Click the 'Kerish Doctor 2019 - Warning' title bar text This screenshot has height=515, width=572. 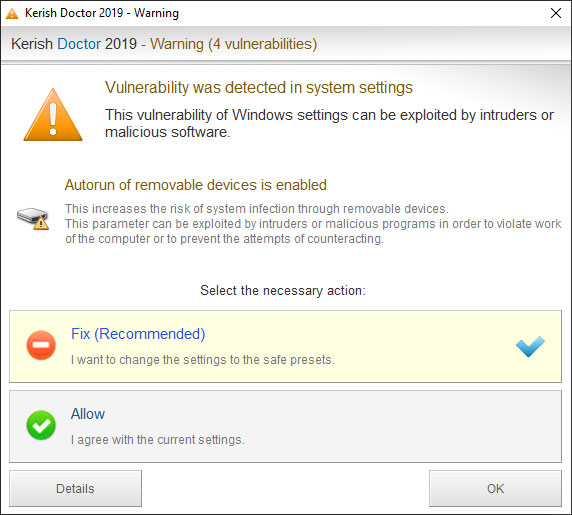click(102, 13)
